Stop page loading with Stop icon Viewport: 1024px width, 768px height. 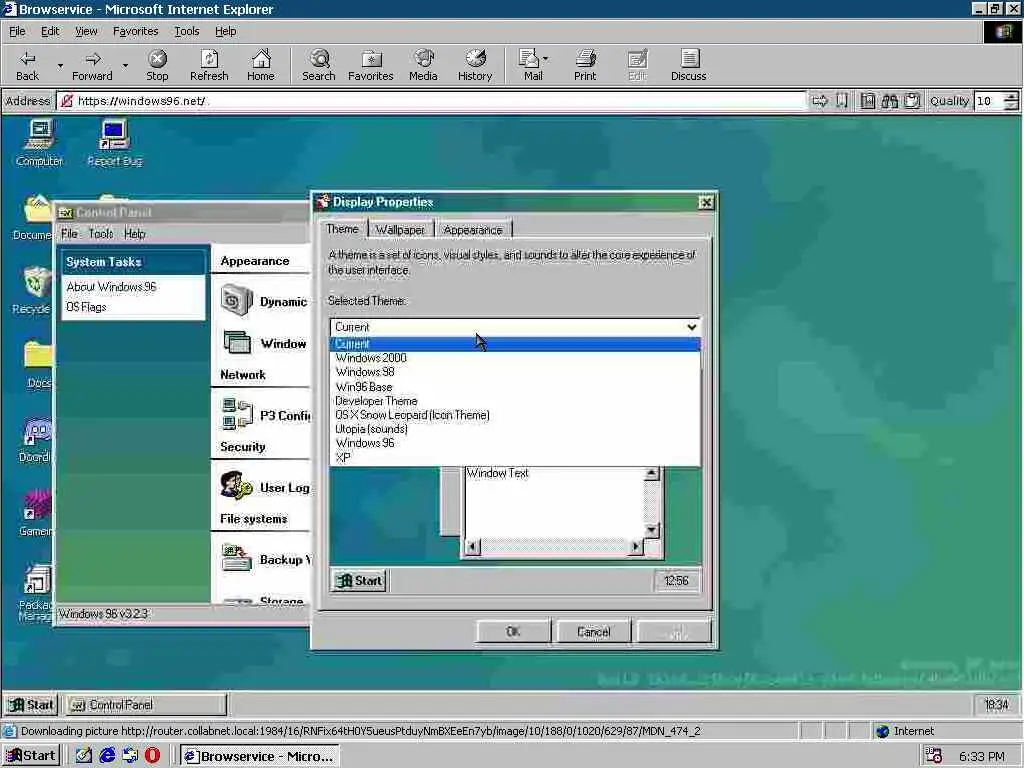pyautogui.click(x=157, y=65)
